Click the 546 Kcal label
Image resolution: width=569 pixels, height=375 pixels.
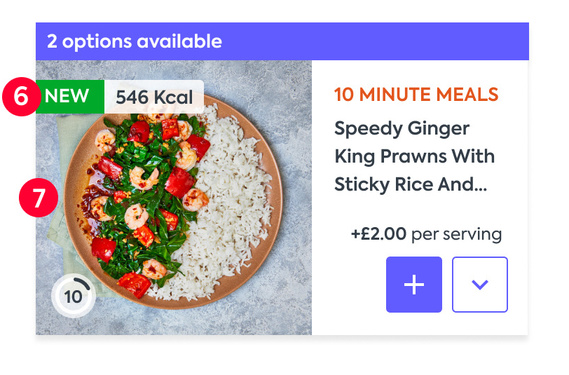(154, 97)
